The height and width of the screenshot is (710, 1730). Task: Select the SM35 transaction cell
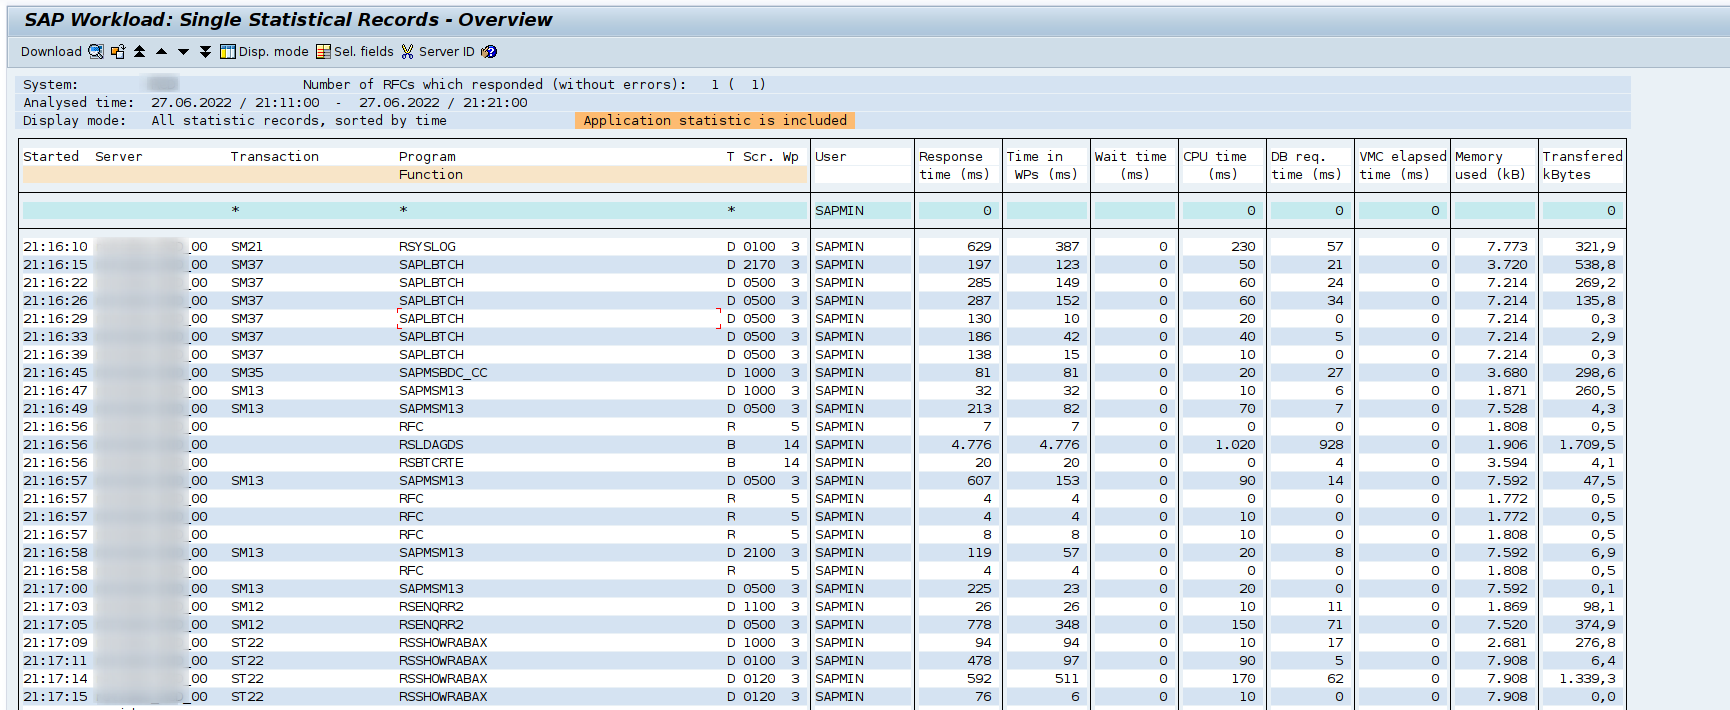pyautogui.click(x=247, y=373)
